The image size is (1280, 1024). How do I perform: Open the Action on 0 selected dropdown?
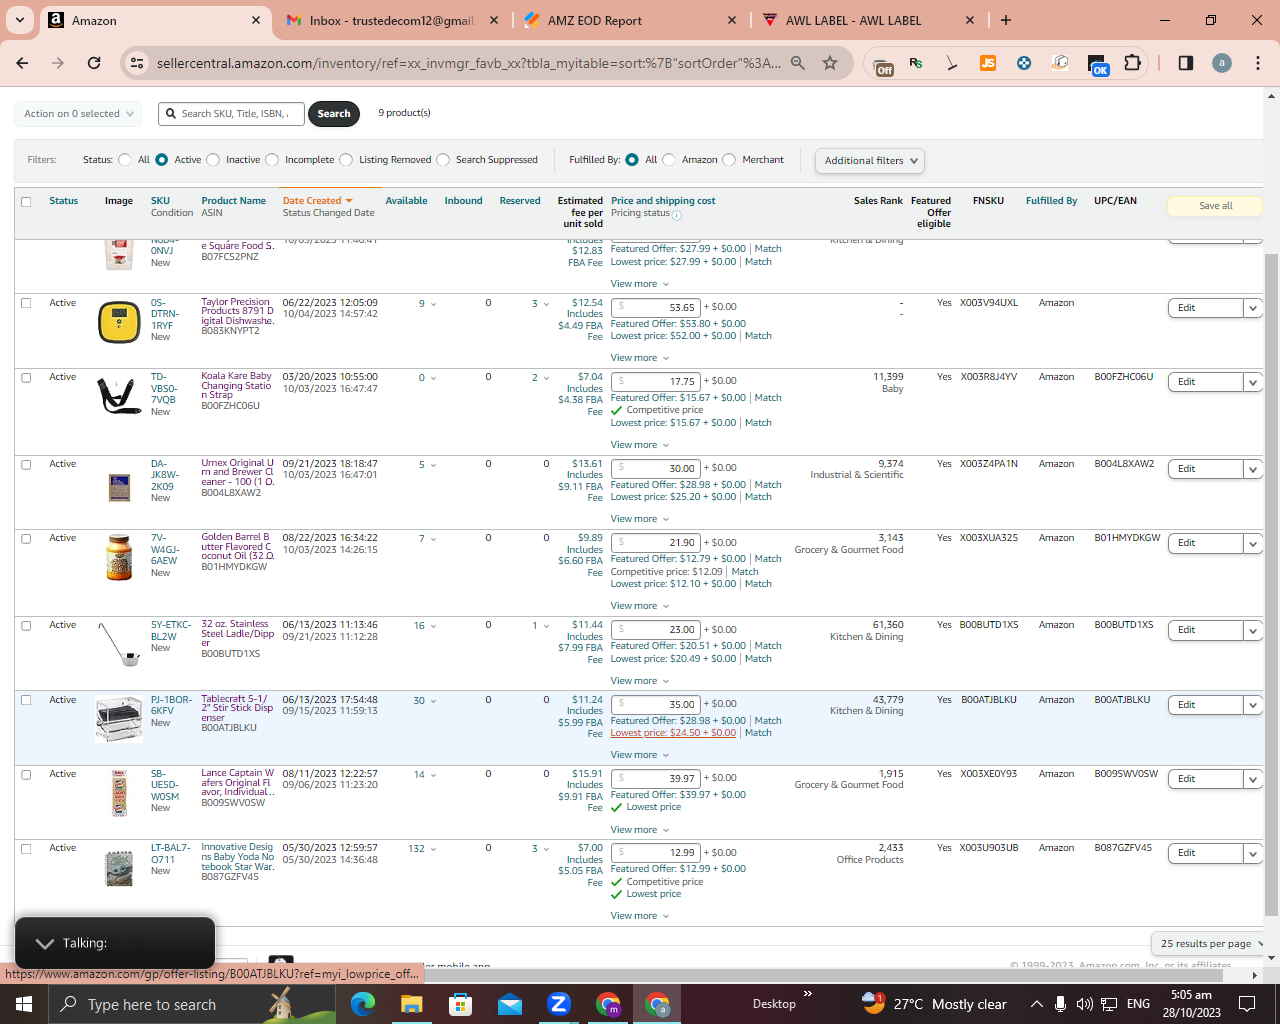click(78, 114)
